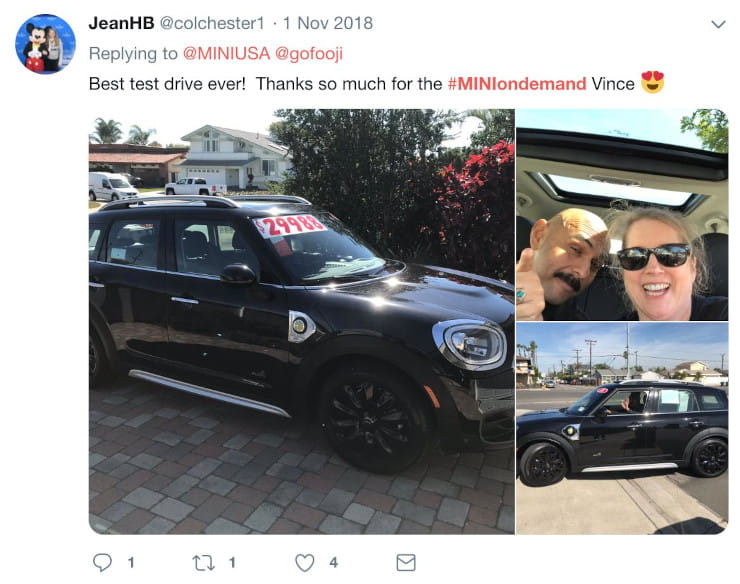Like the tweet with the heart icon

tap(304, 563)
